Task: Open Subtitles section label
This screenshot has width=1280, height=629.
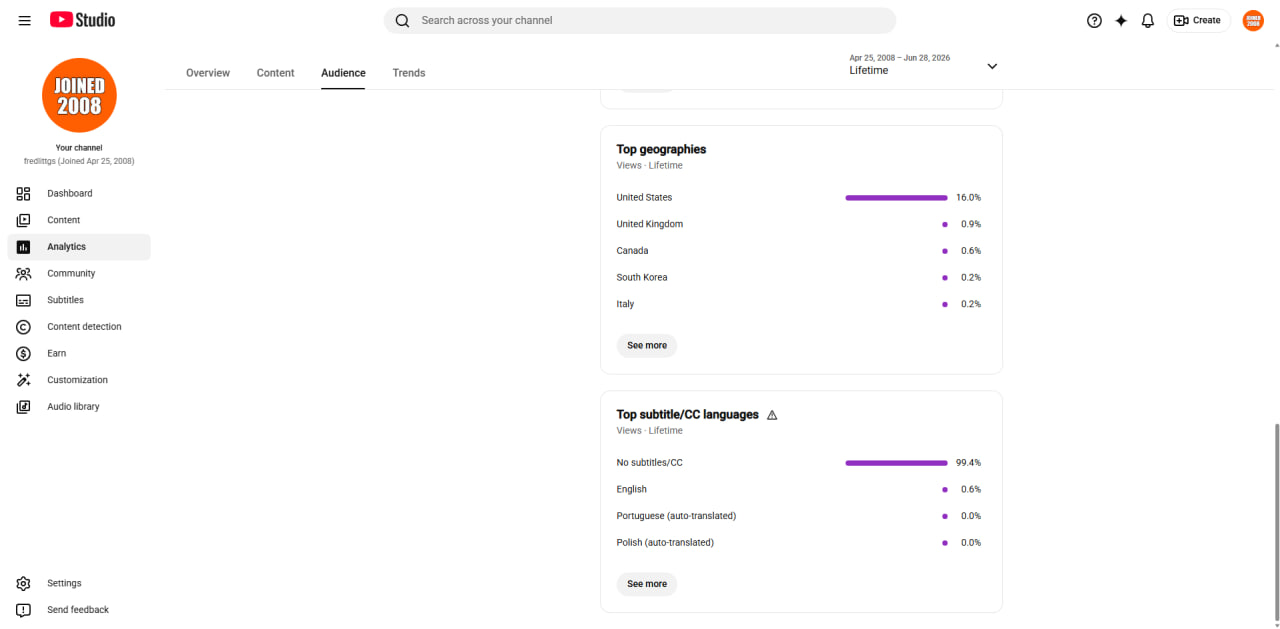Action: pyautogui.click(x=66, y=300)
